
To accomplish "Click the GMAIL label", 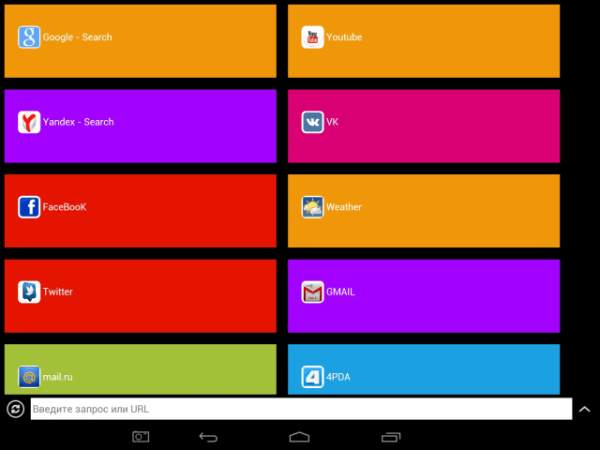I will coord(340,292).
